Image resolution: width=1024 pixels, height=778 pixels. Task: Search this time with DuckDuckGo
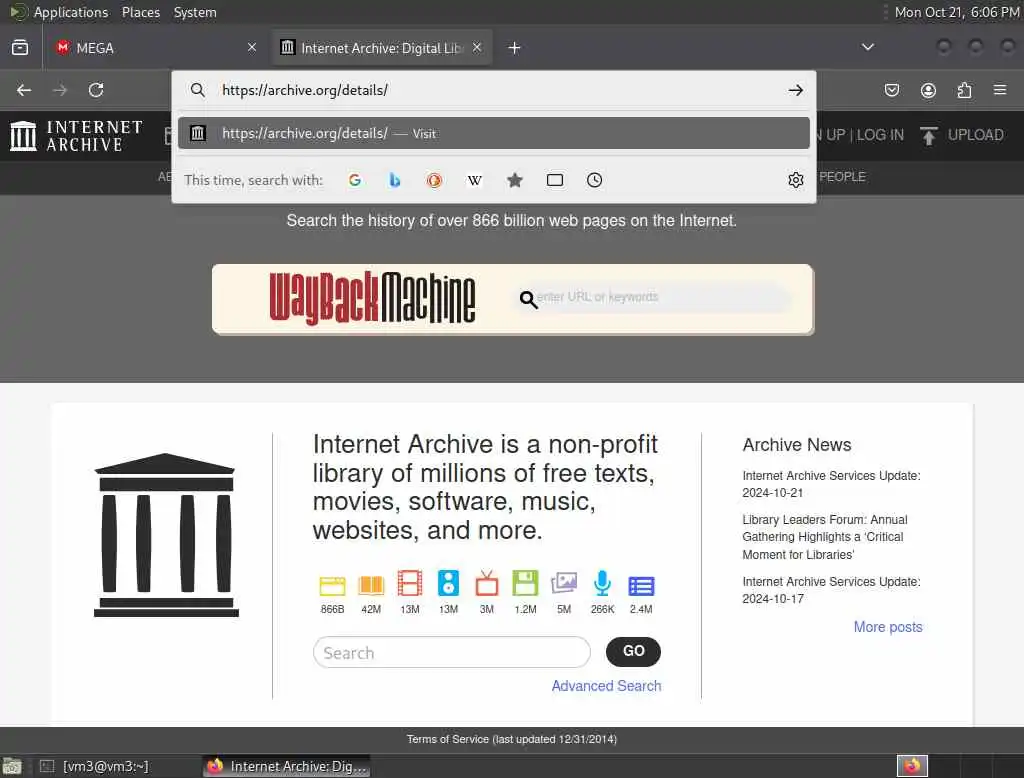pos(434,180)
